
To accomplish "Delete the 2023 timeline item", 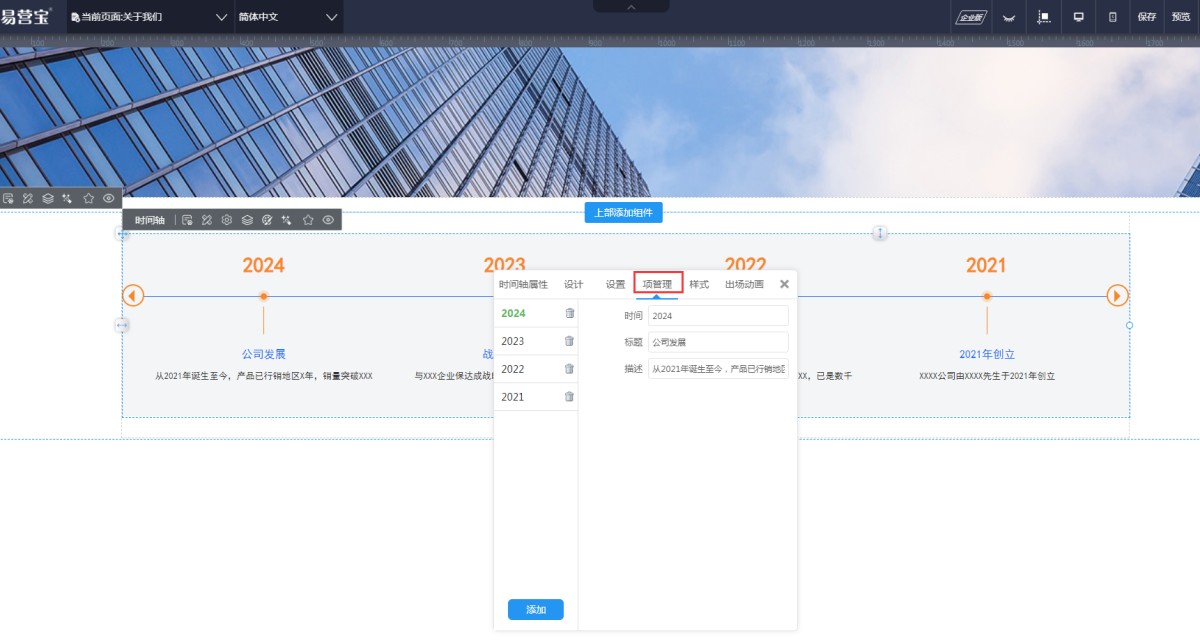I will [569, 341].
